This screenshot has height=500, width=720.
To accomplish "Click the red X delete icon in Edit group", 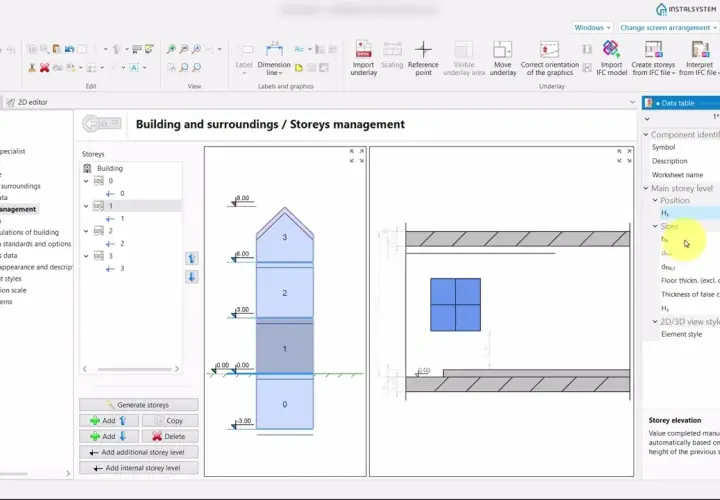I will tap(45, 67).
